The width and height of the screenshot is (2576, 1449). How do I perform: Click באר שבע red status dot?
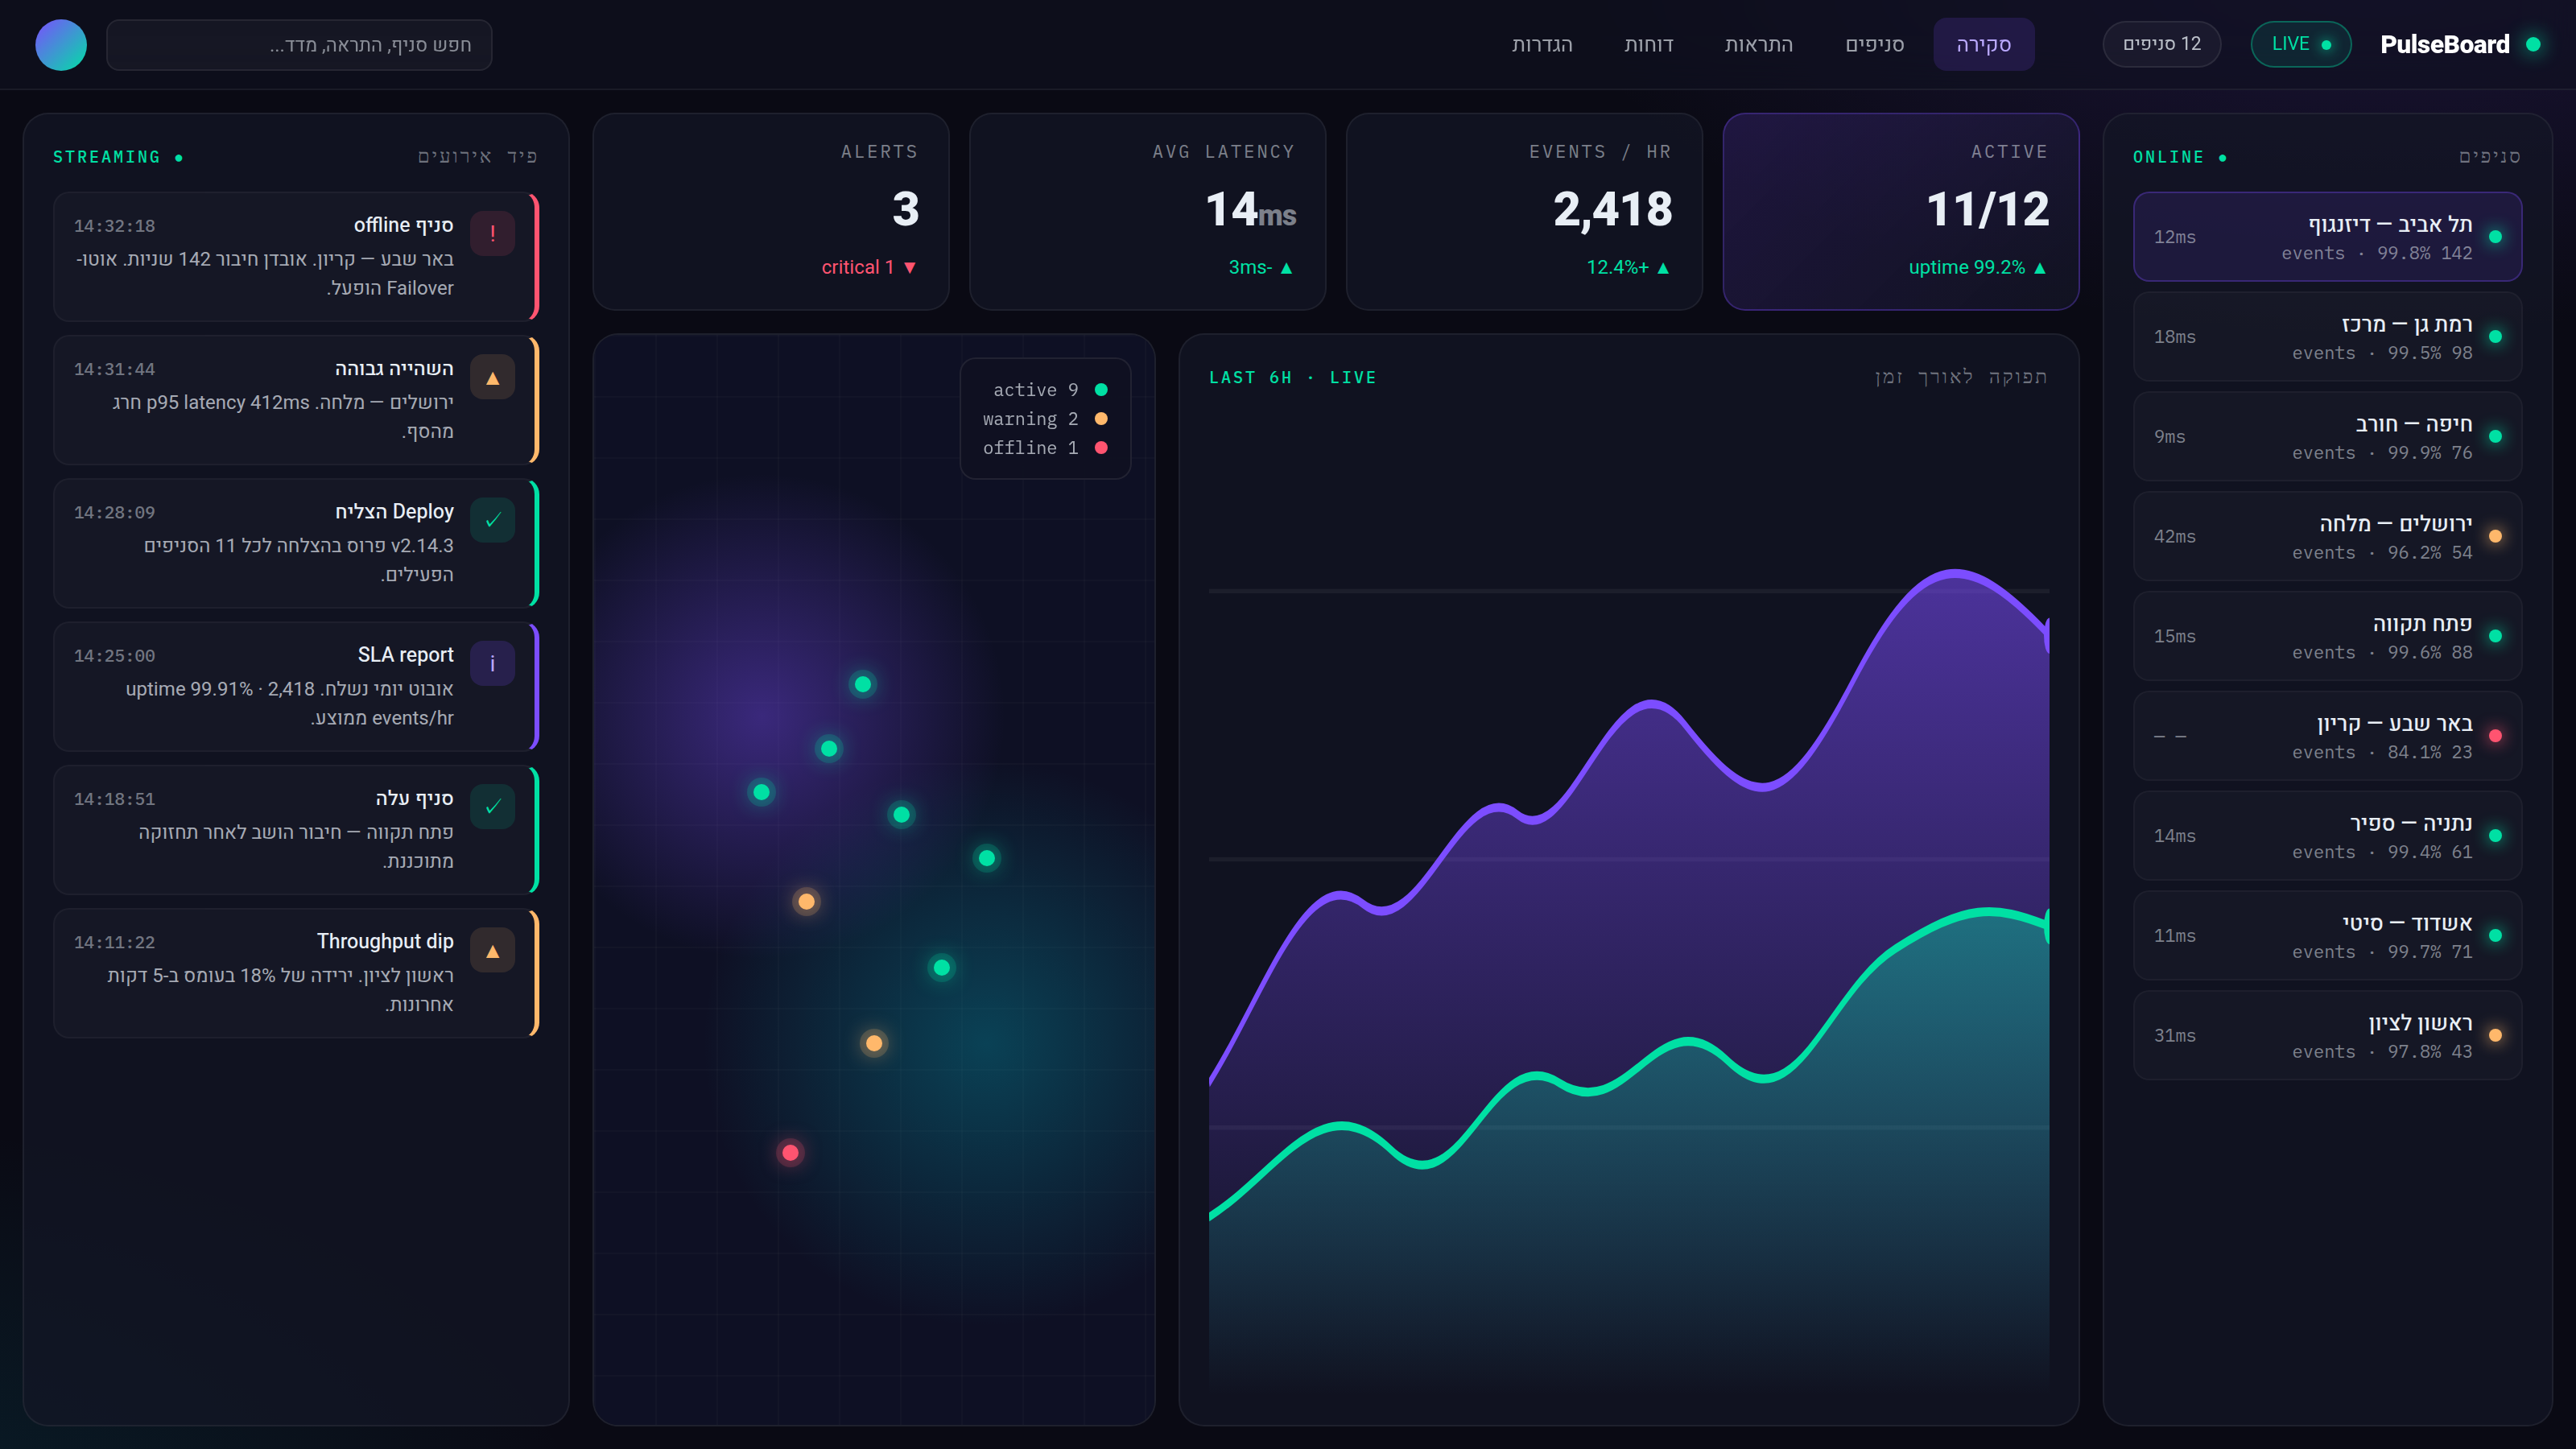[x=2495, y=736]
